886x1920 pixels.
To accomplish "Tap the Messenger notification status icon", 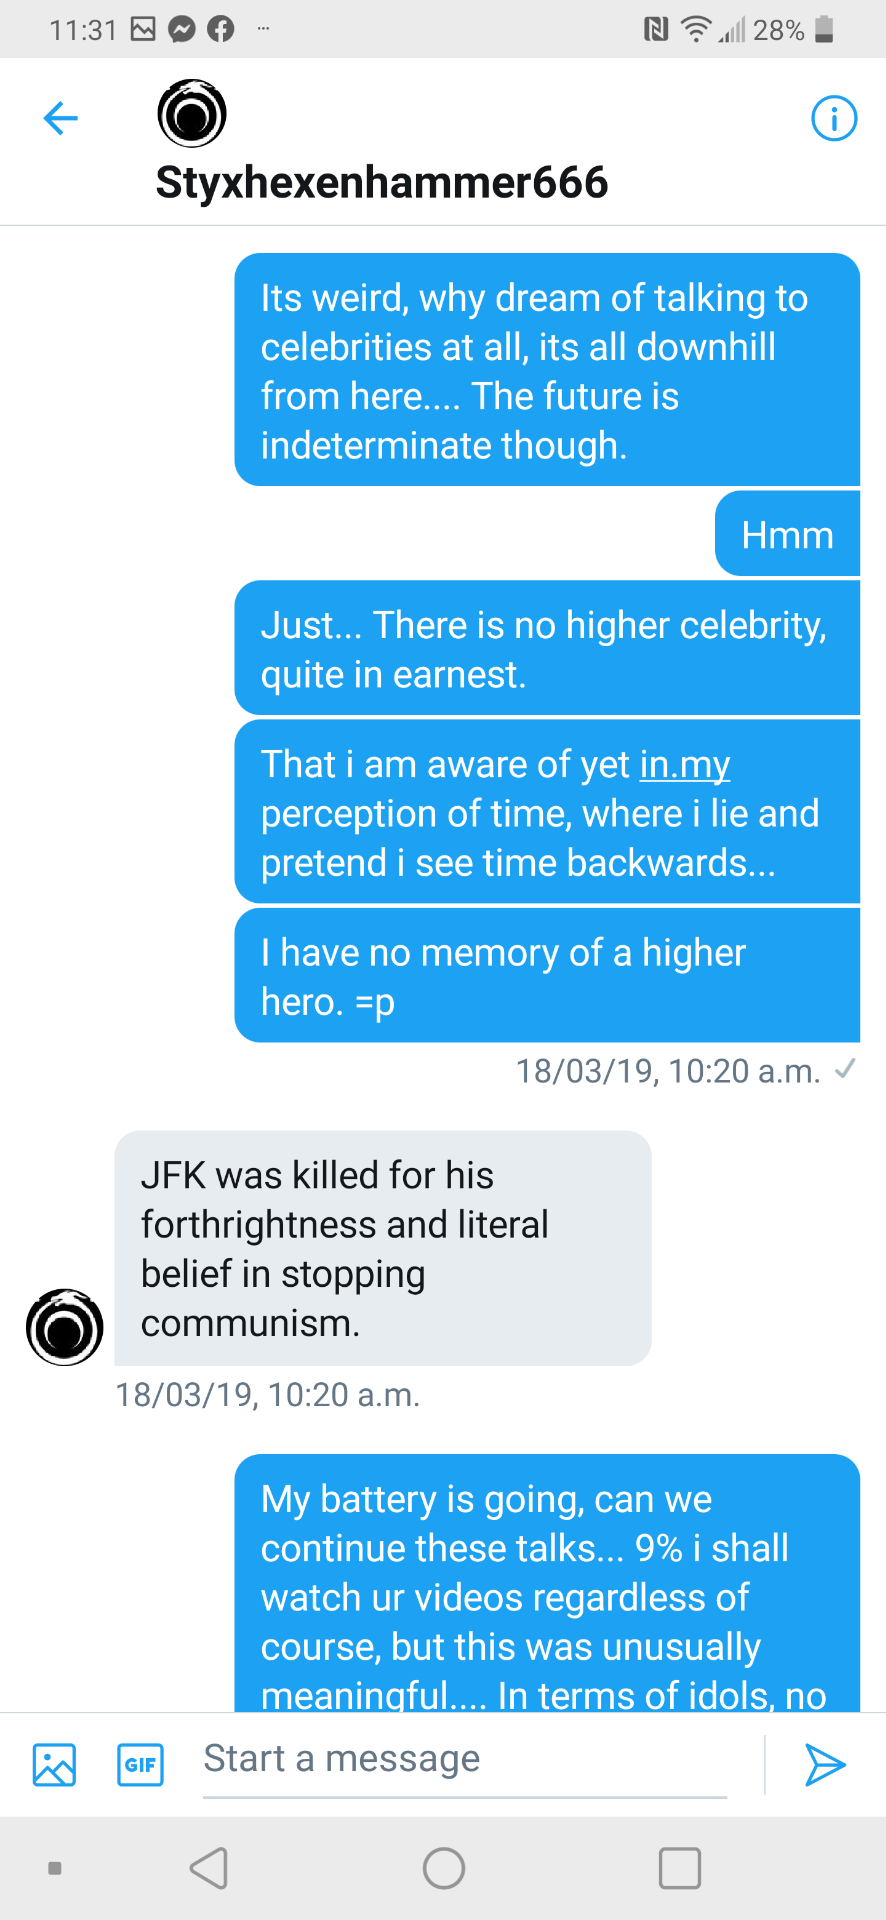I will [x=182, y=30].
